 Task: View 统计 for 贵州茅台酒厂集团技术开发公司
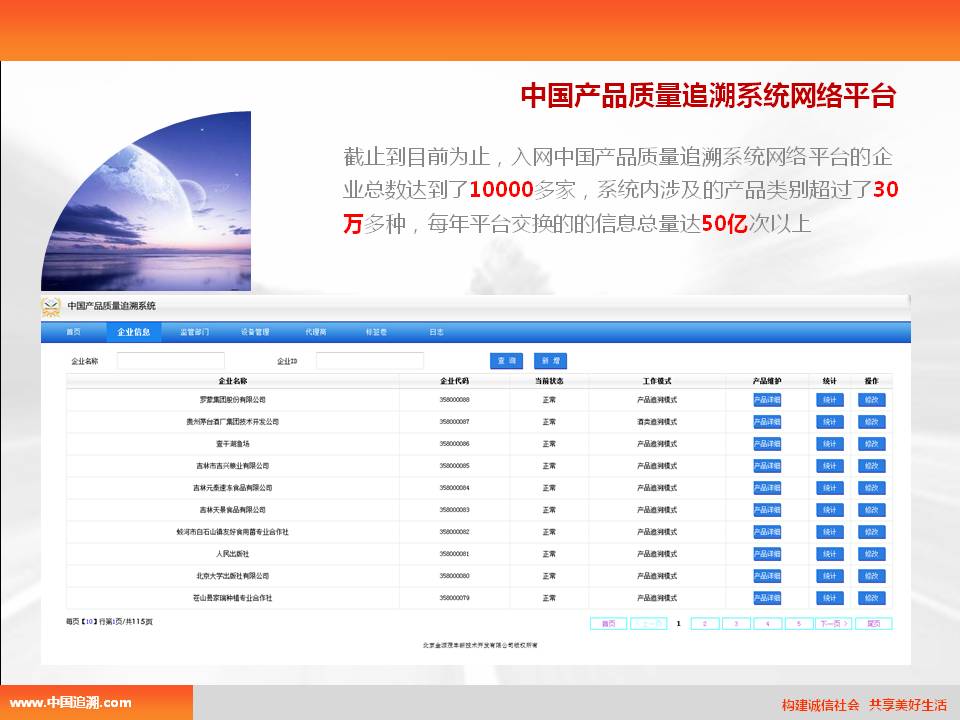point(830,422)
